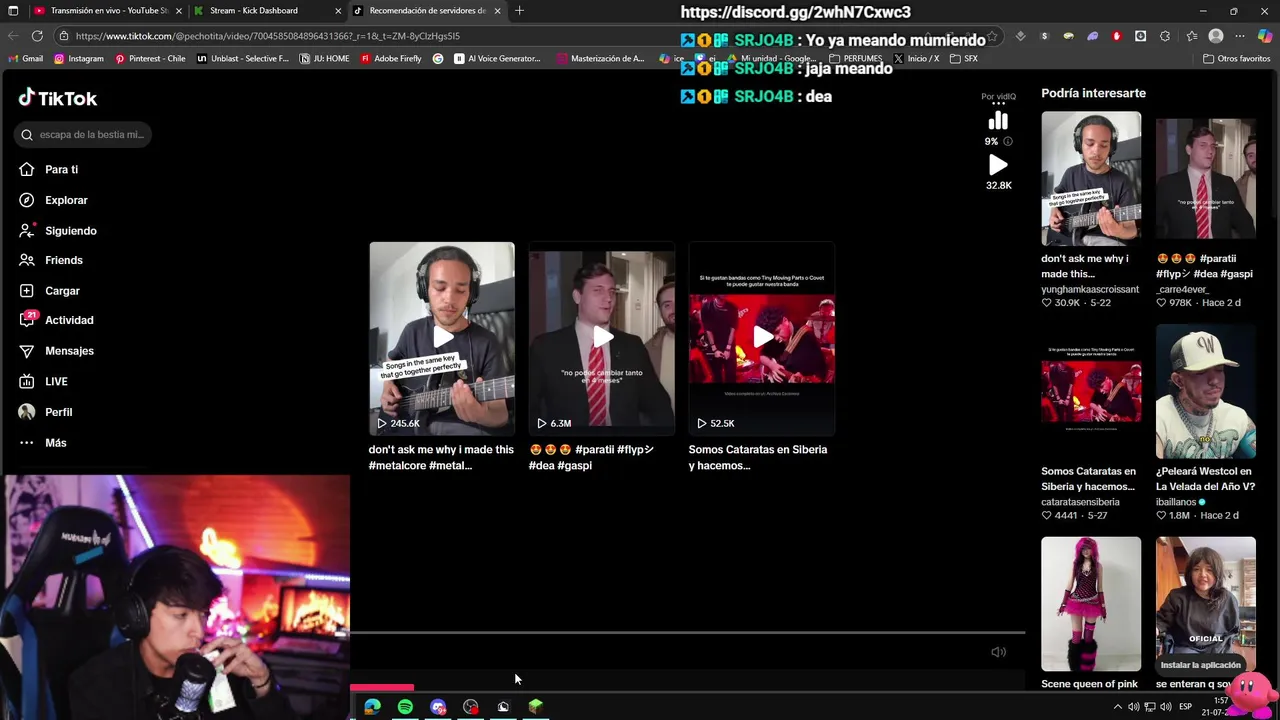Click the video progress bar
Screen dimensions: 1280x720
click(687, 632)
